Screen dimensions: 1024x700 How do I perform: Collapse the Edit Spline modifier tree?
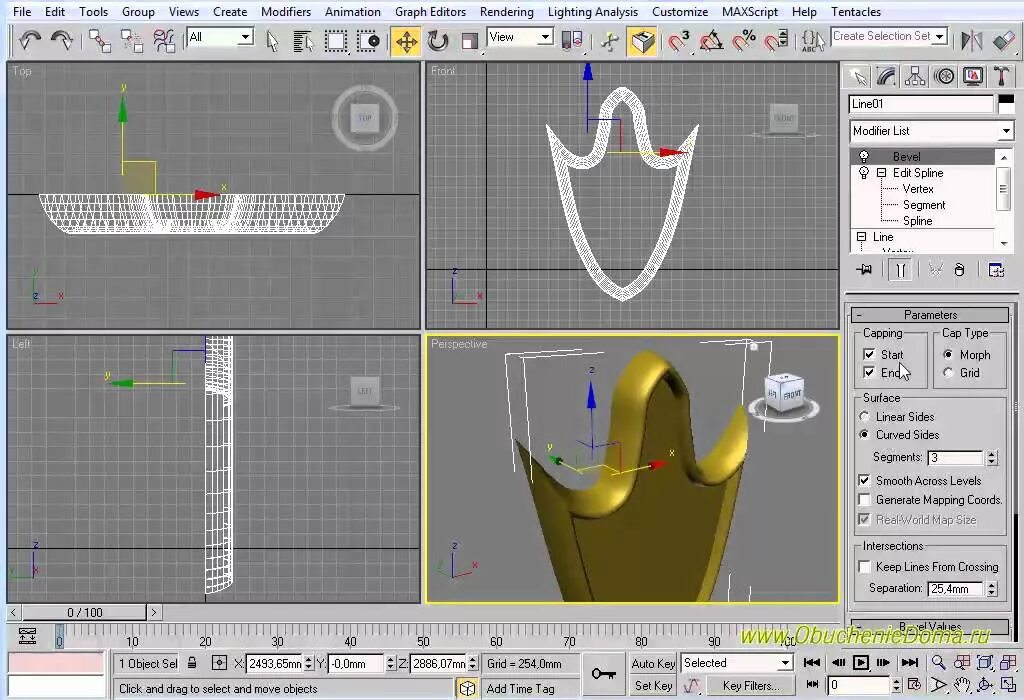(881, 172)
